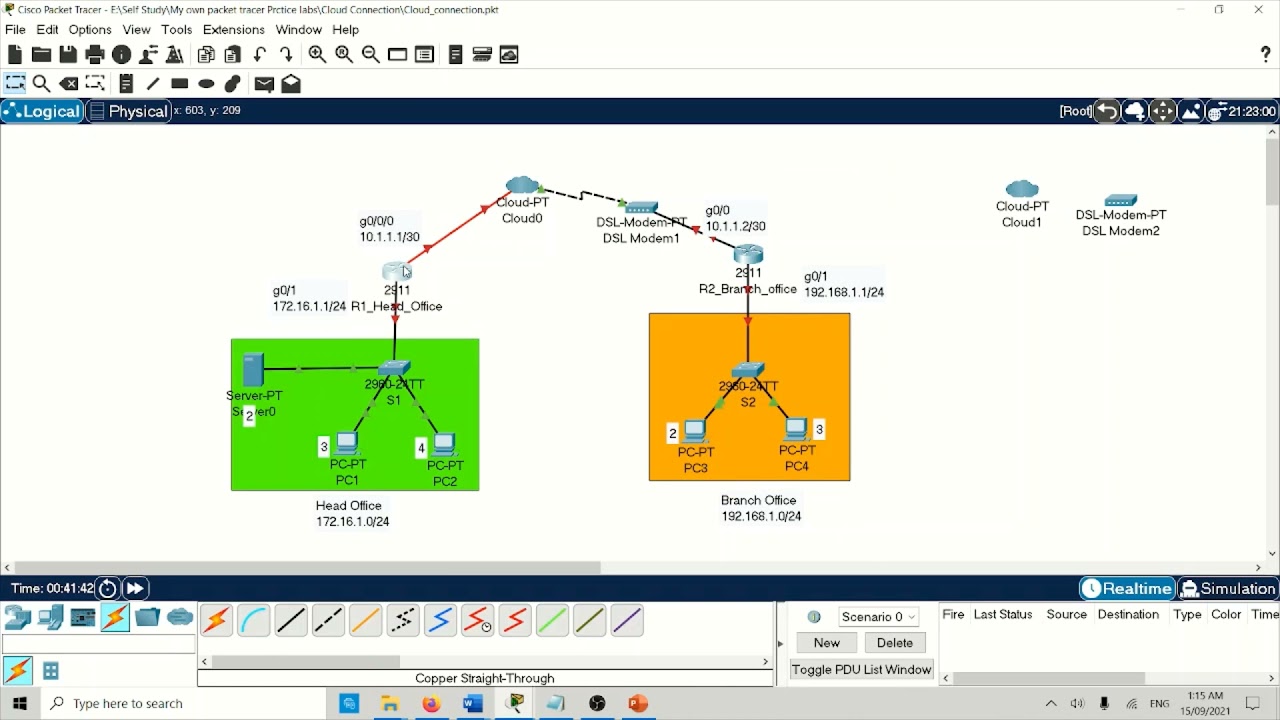Open Word from the Windows taskbar
The width and height of the screenshot is (1280, 720).
point(473,704)
